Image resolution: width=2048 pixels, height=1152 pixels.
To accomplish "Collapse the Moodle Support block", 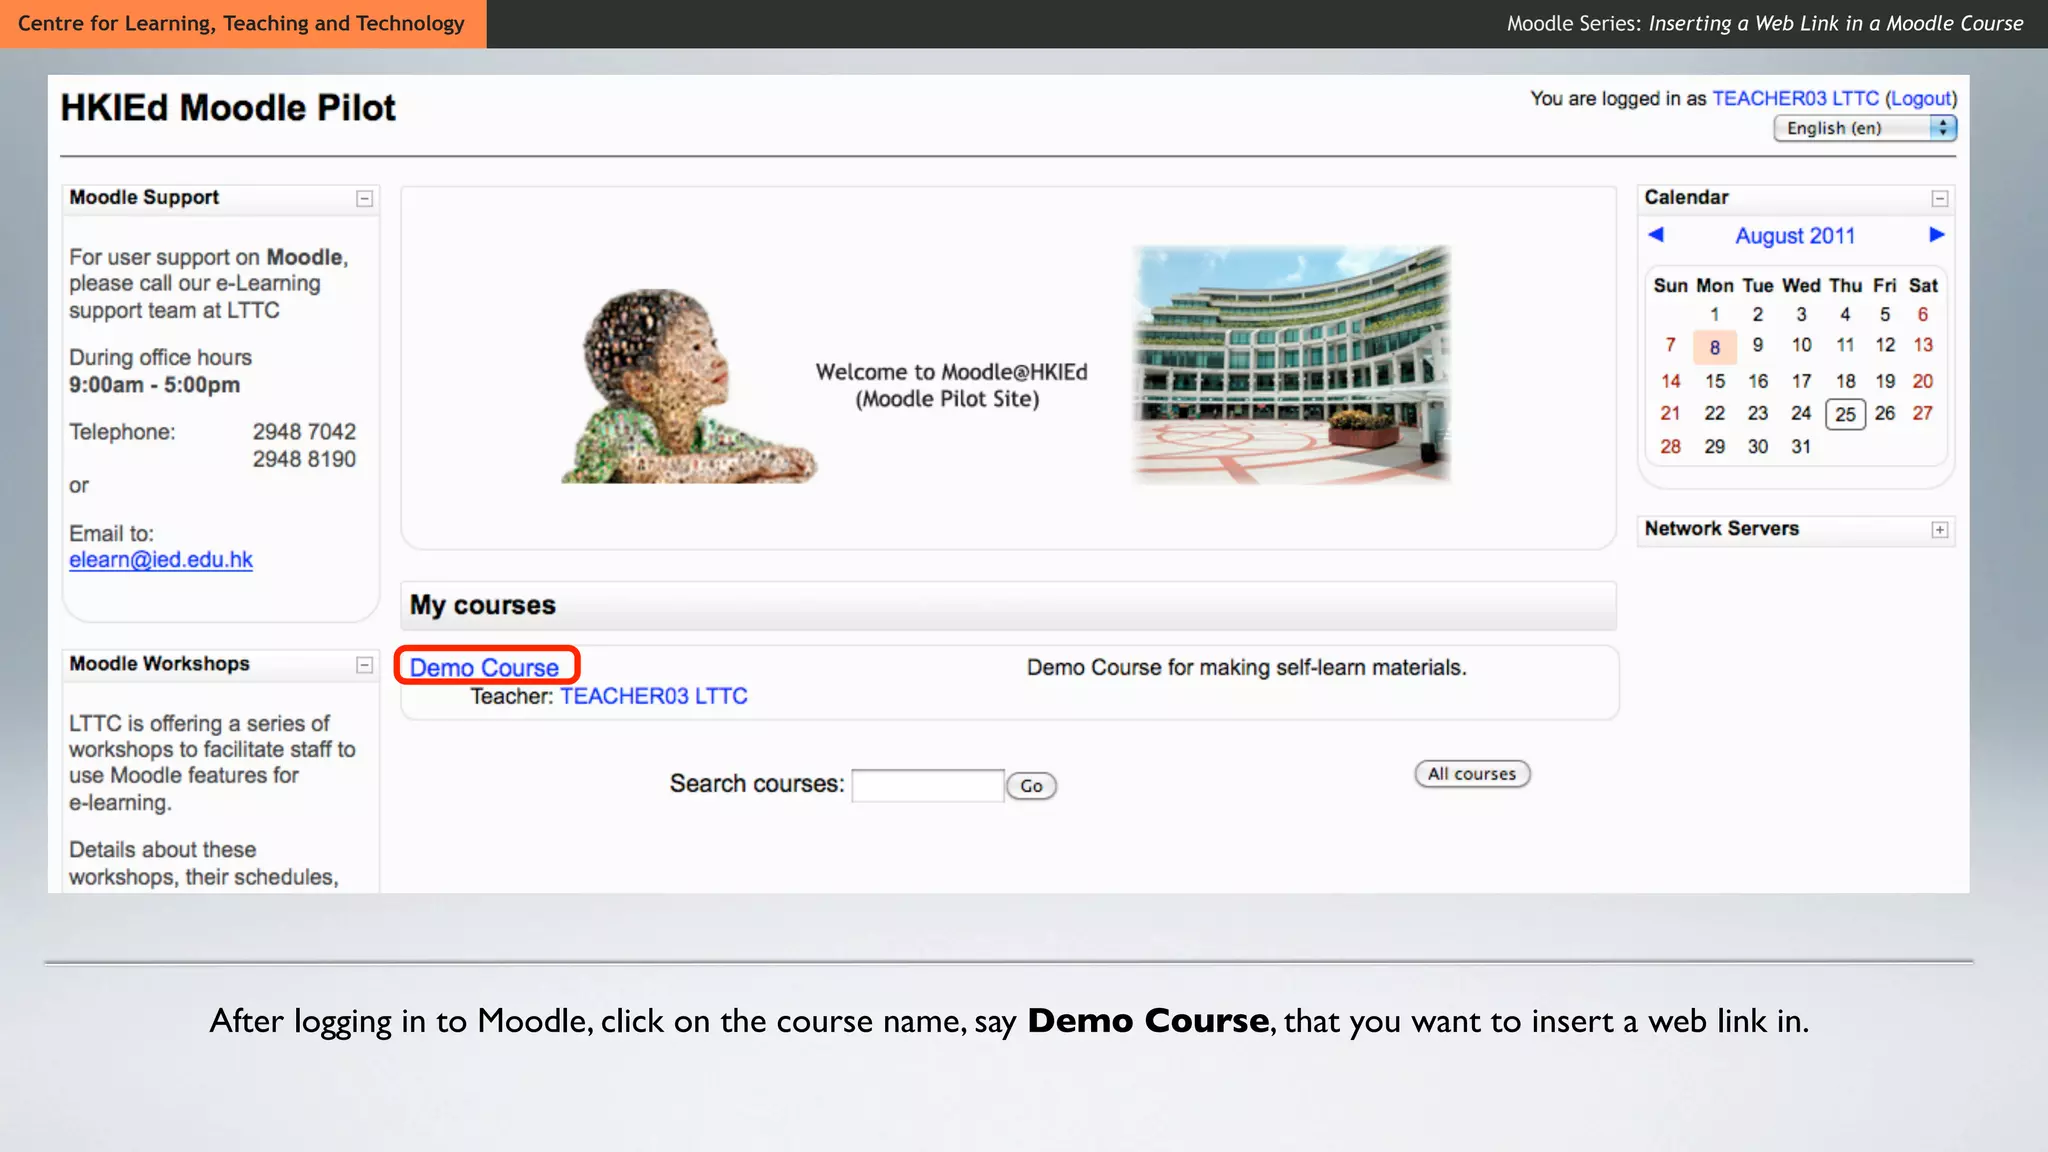I will pyautogui.click(x=365, y=199).
